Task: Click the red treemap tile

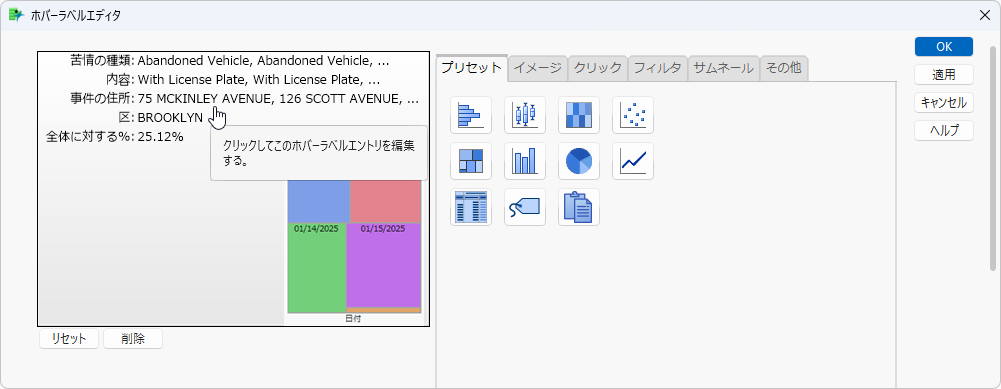Action: tap(386, 201)
